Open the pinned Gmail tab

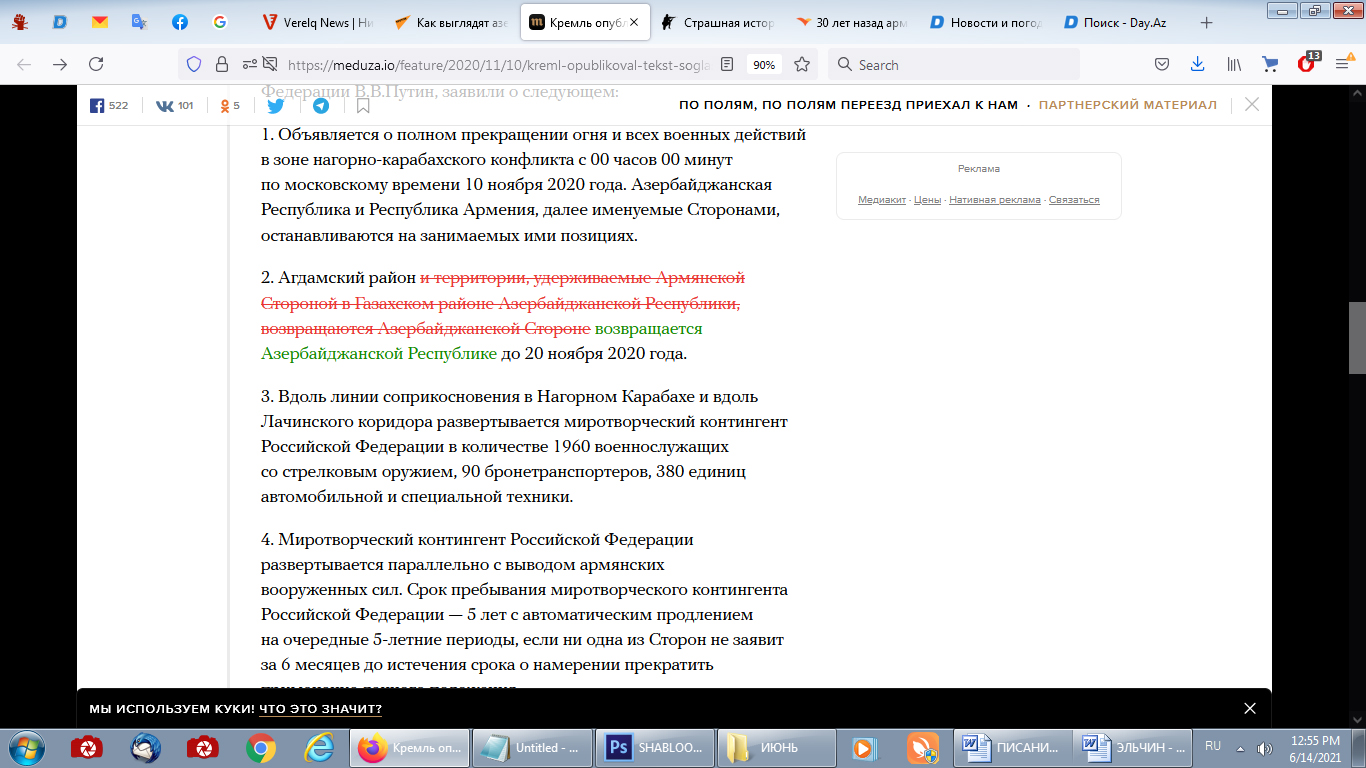coord(99,22)
